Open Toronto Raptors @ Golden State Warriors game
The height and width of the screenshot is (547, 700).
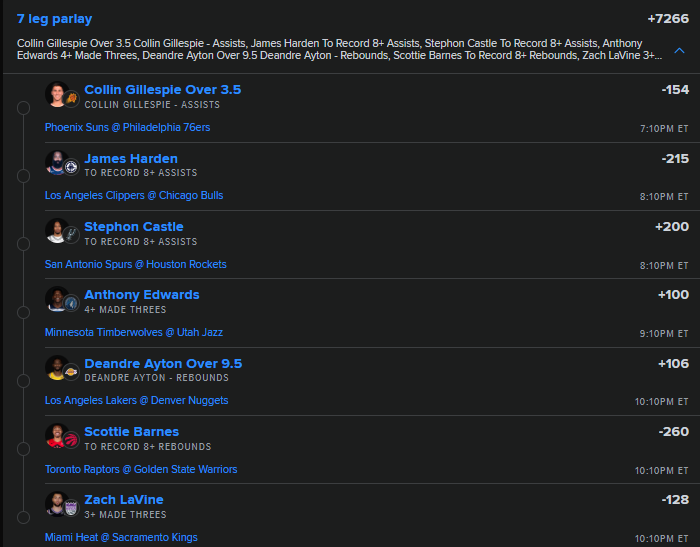(x=141, y=469)
